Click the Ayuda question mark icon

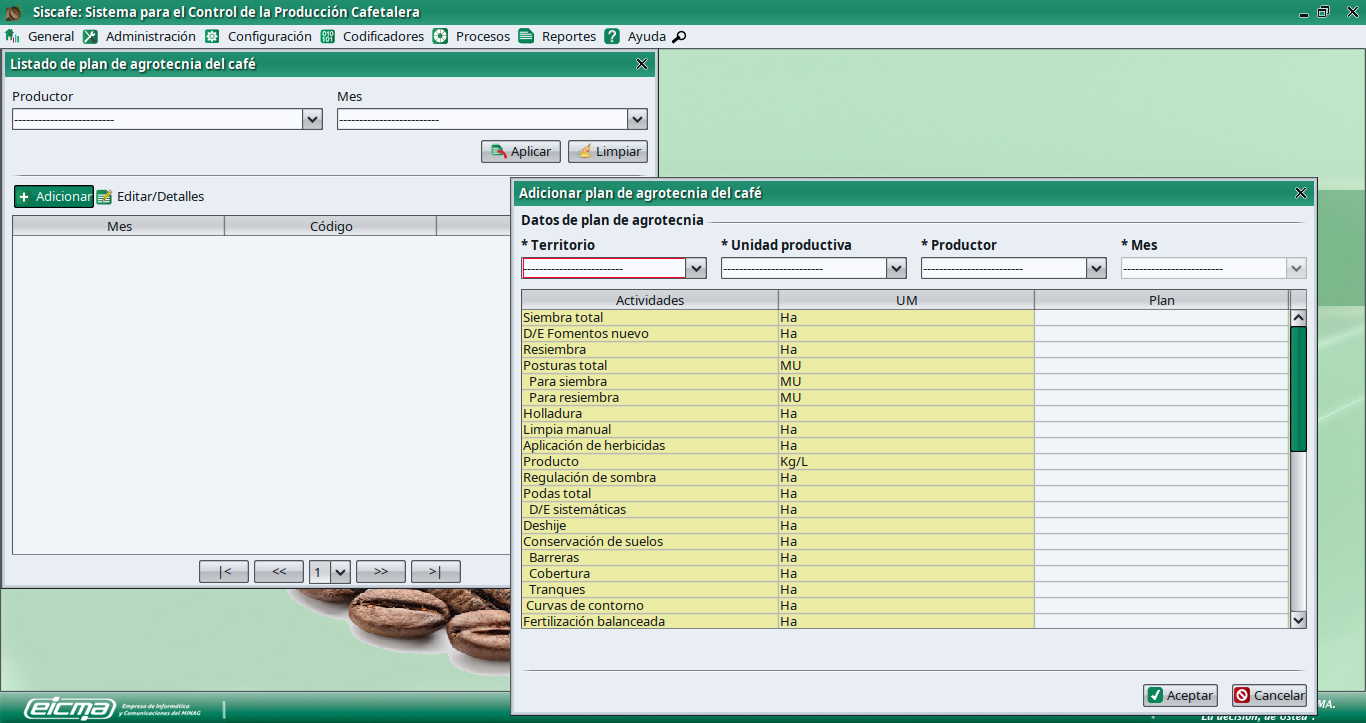tap(612, 36)
